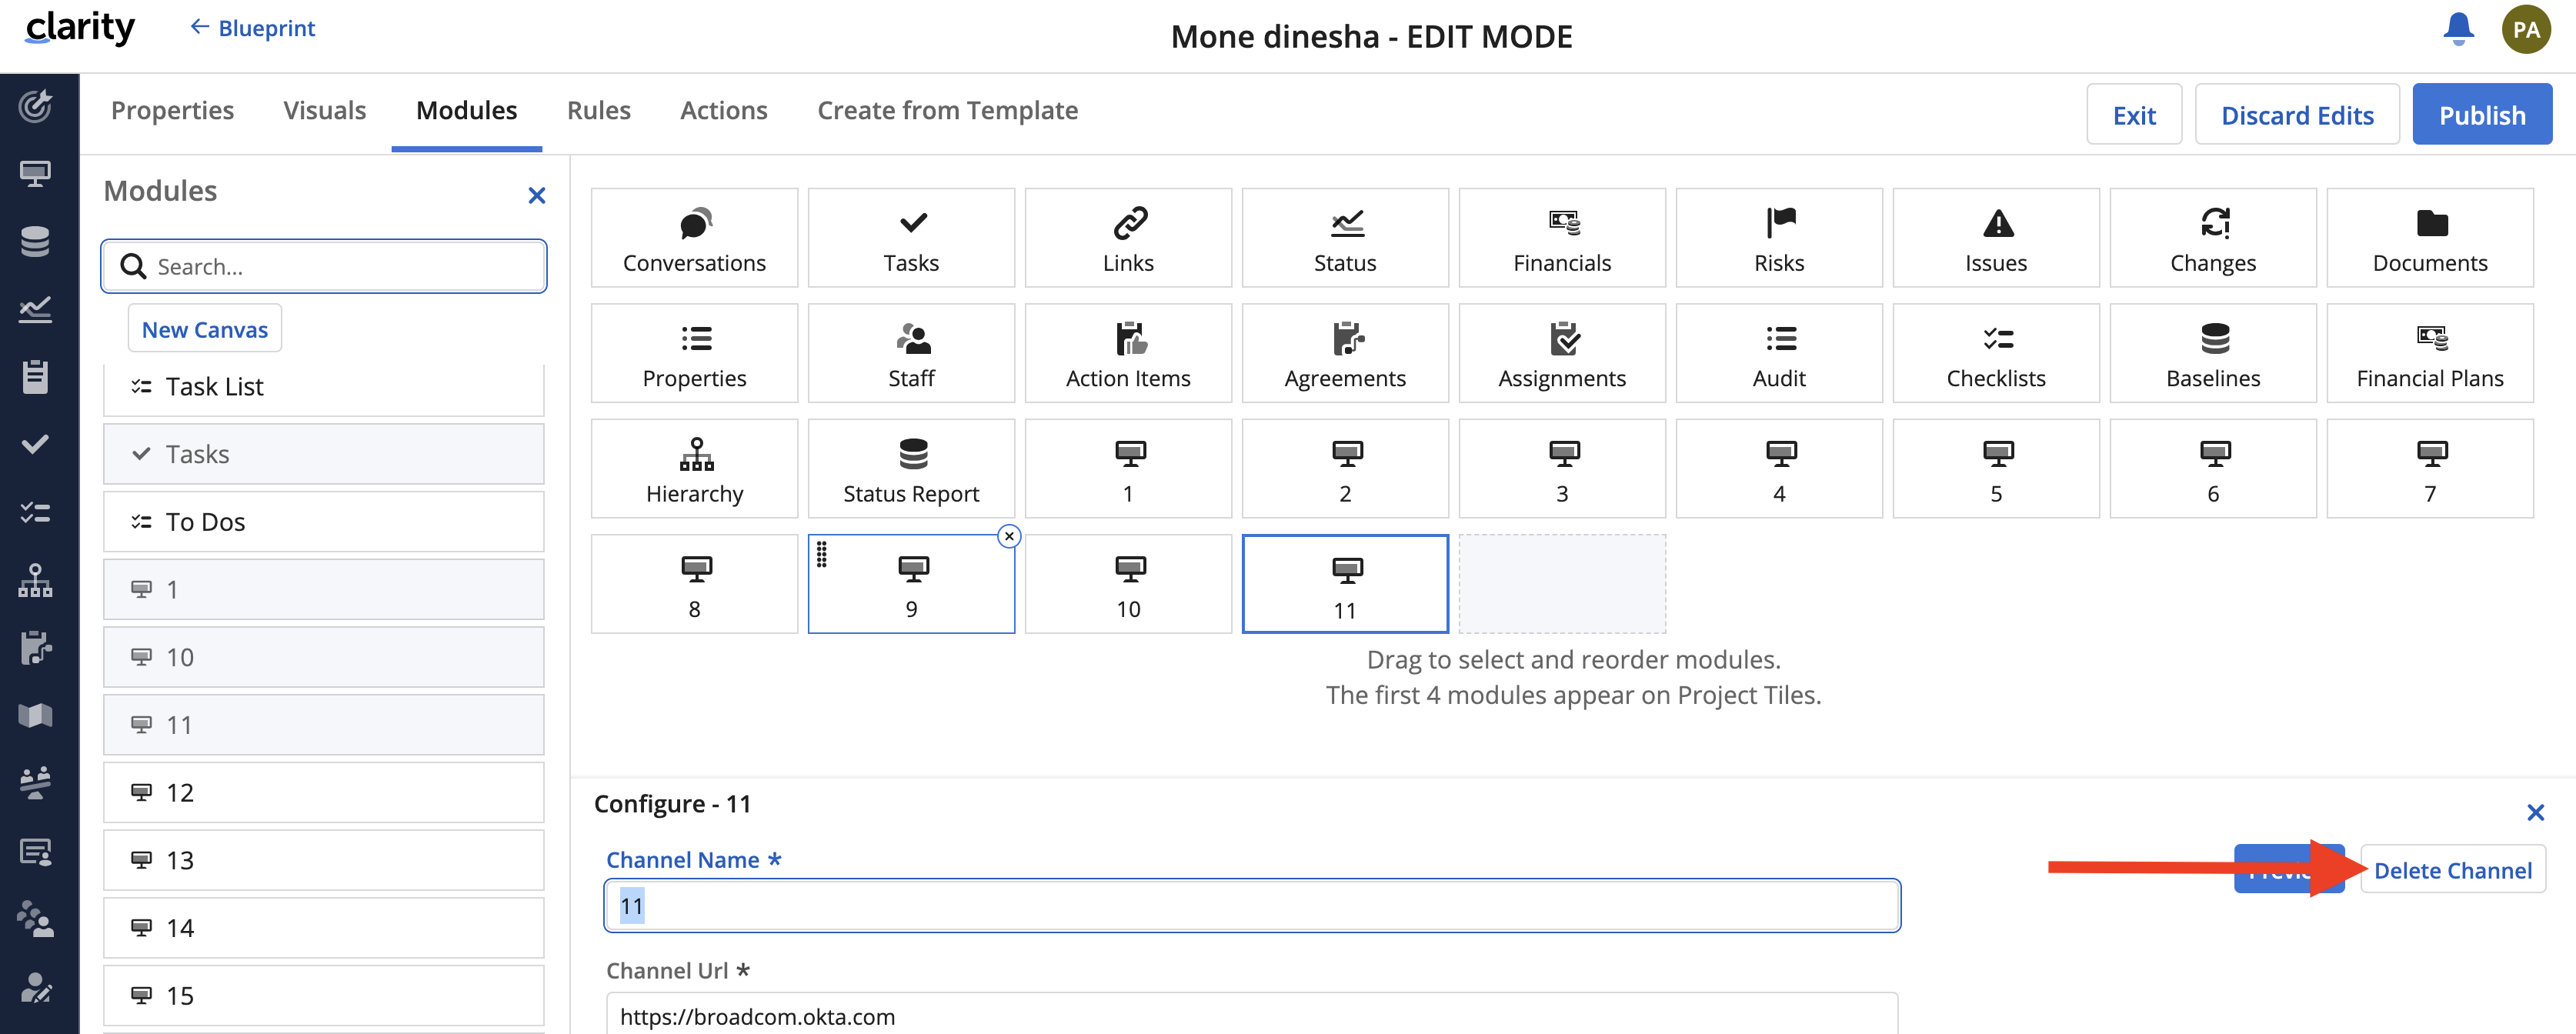Remove channel 9 with its x icon

(1009, 537)
